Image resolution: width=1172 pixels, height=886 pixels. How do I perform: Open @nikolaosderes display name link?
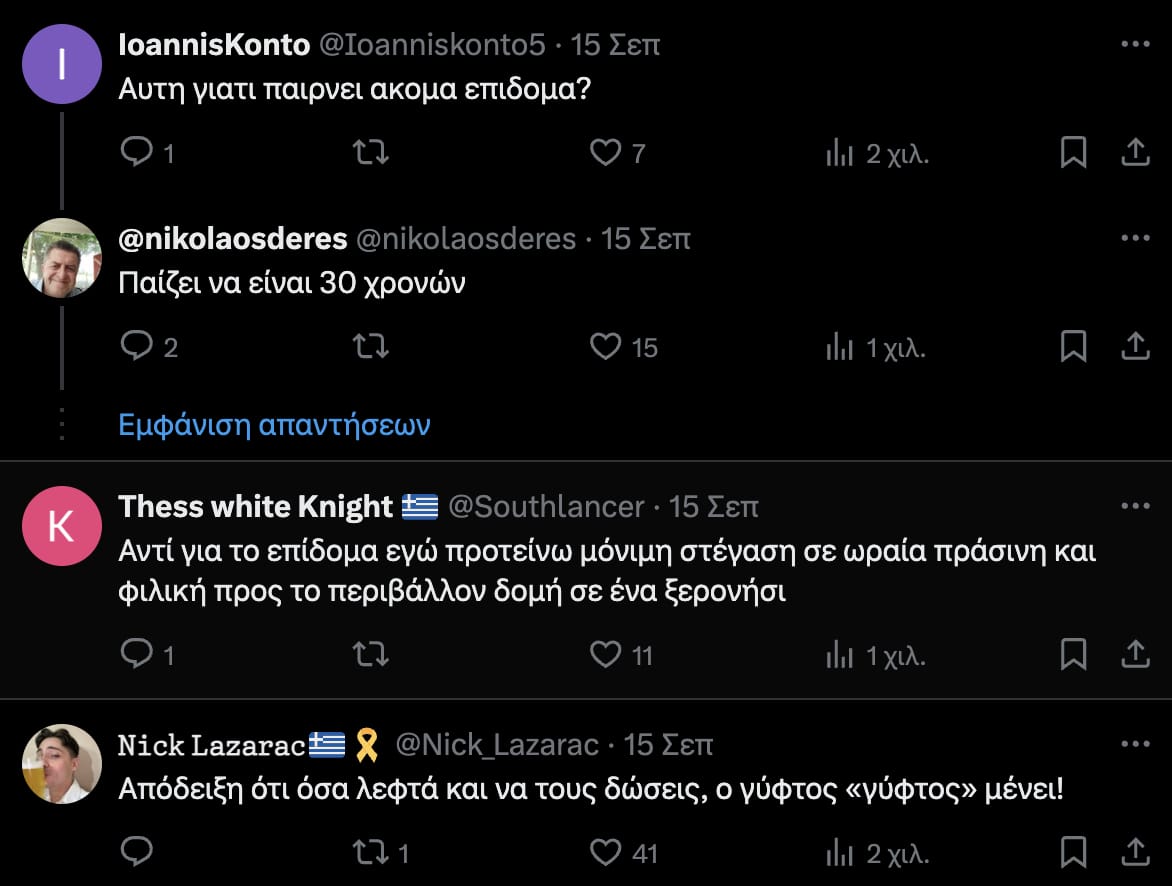pyautogui.click(x=233, y=239)
